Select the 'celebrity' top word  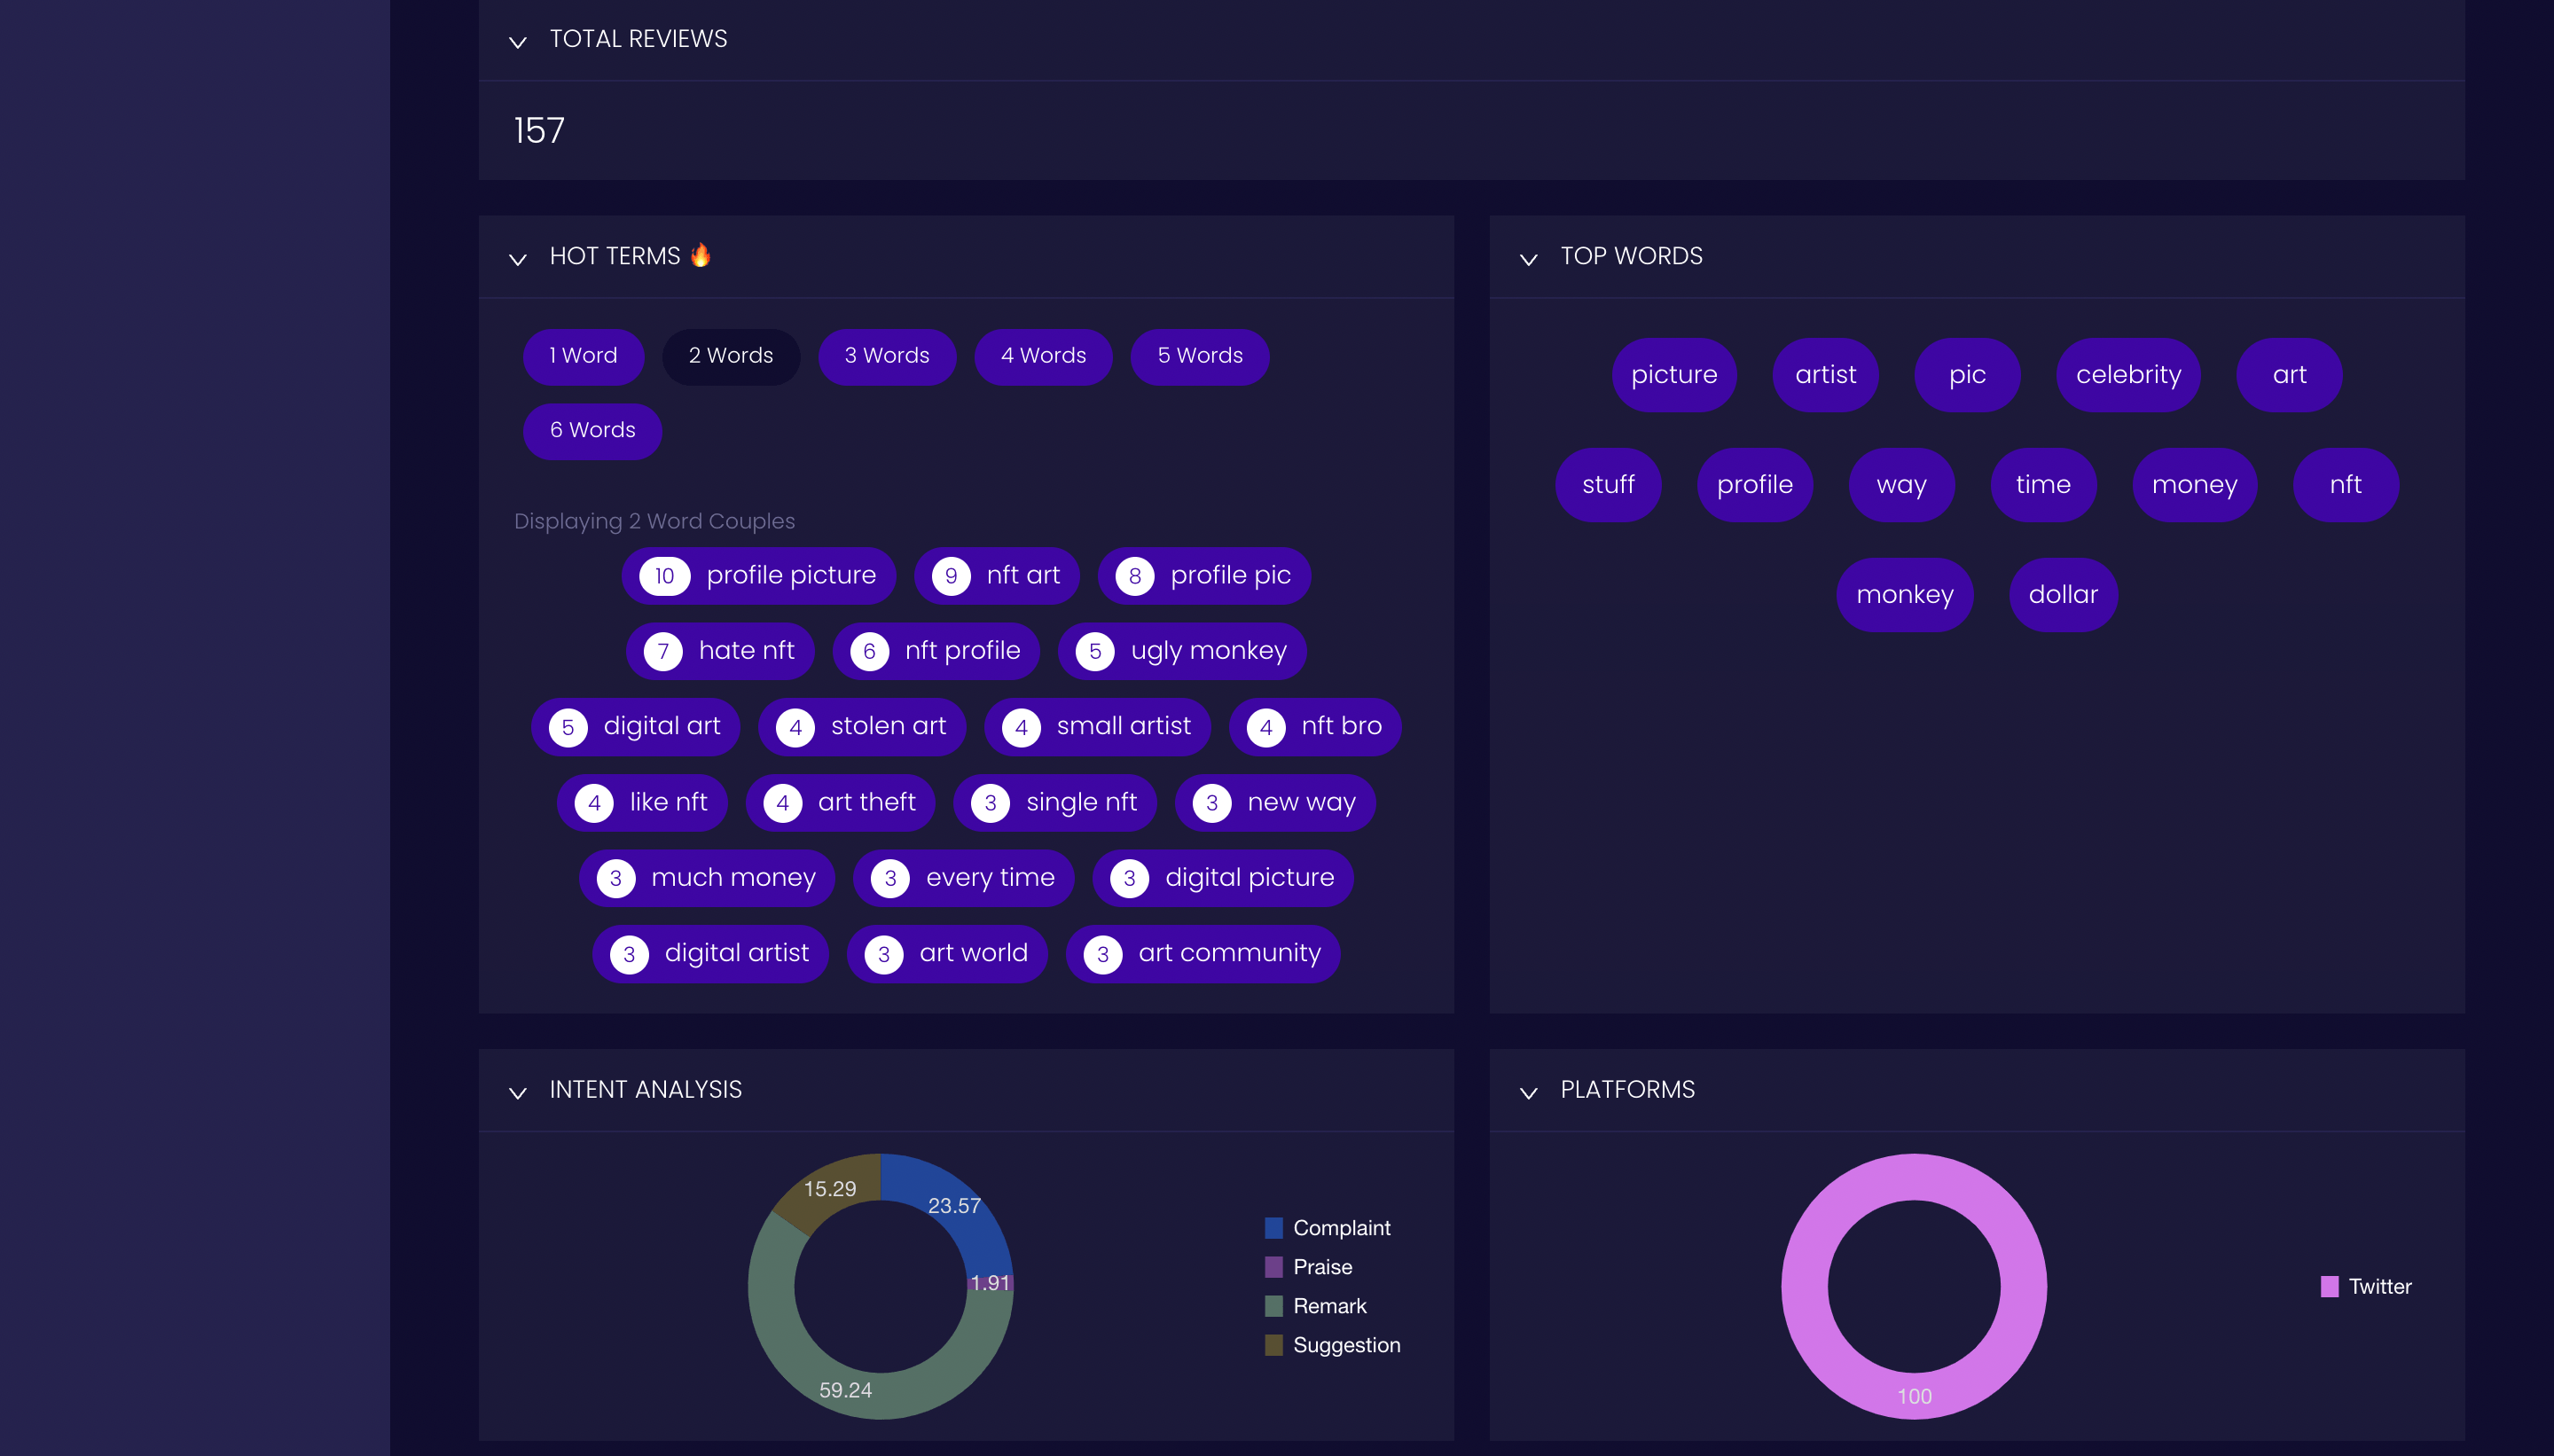tap(2127, 375)
